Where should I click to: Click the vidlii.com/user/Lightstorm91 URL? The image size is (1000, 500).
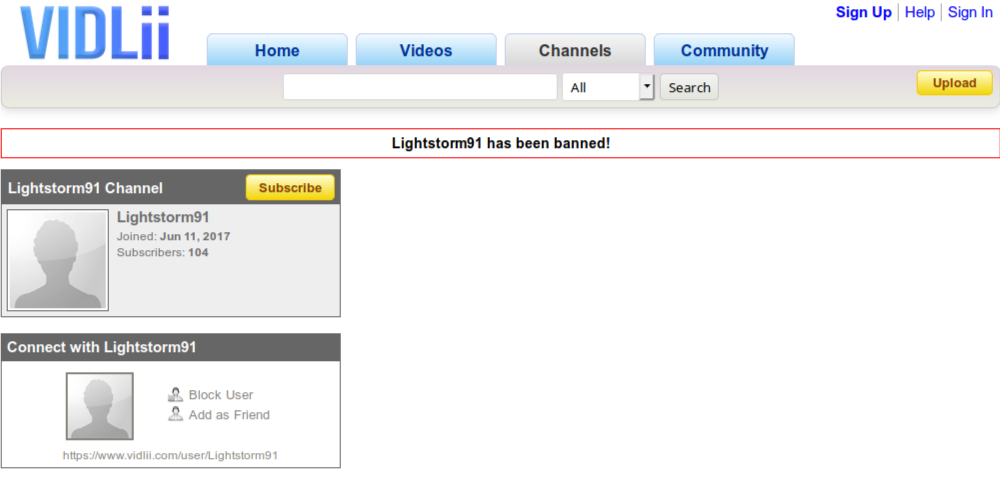click(x=170, y=455)
